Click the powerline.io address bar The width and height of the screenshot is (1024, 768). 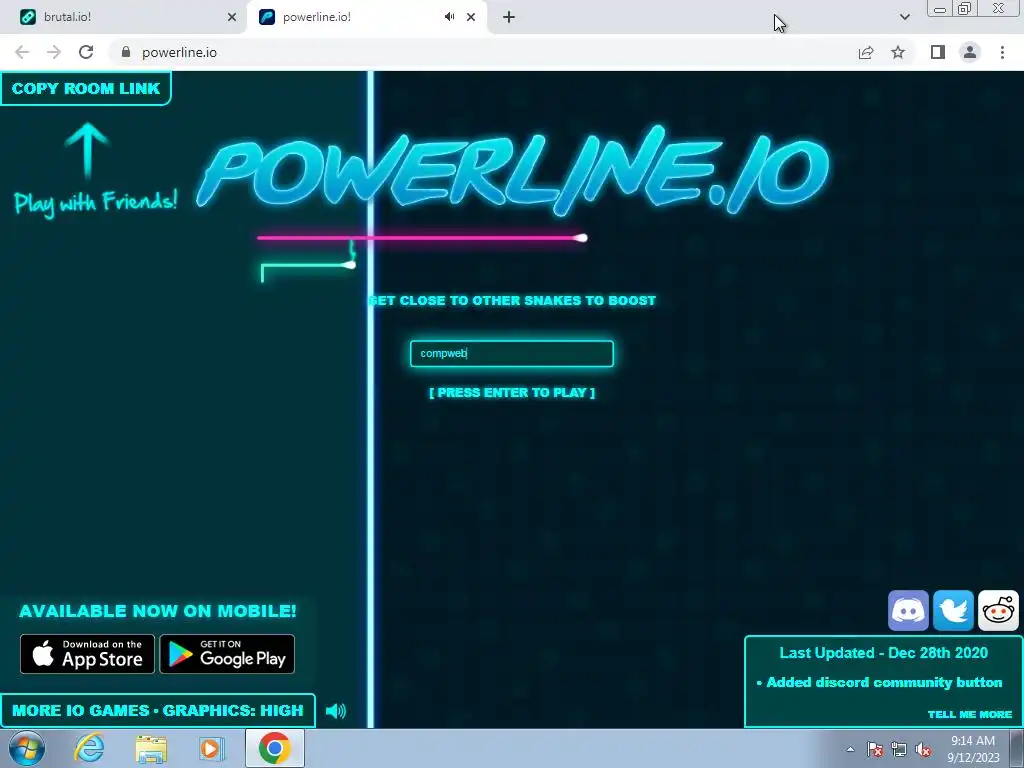tap(483, 52)
